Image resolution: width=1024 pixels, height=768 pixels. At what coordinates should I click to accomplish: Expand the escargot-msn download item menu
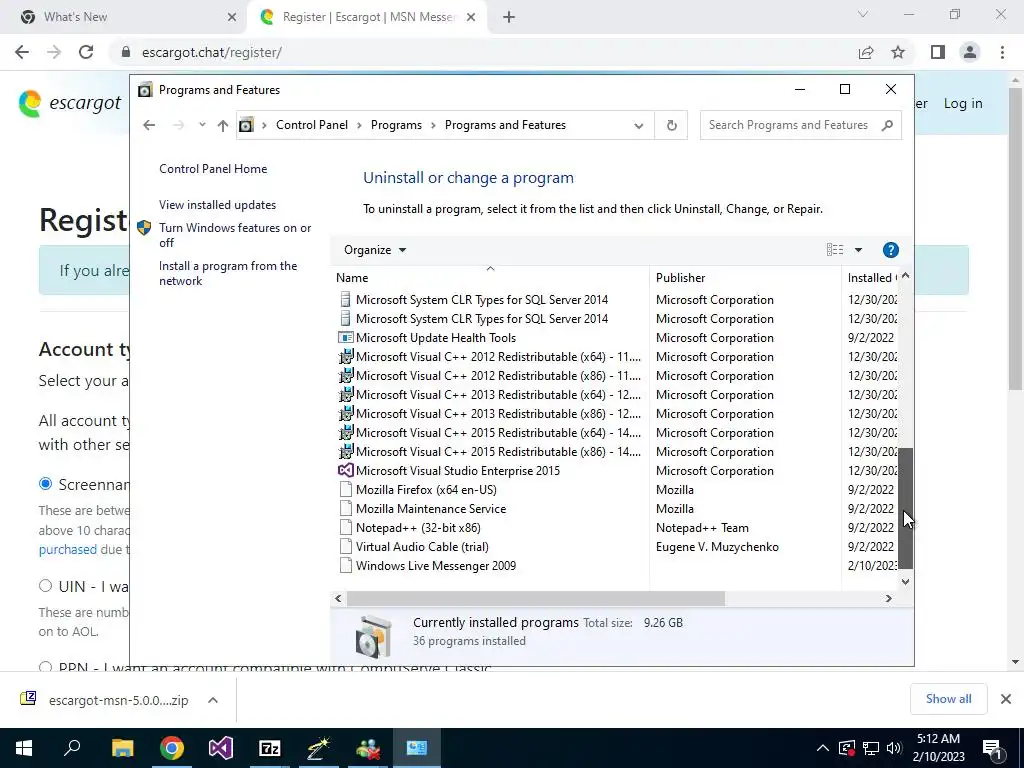pos(213,700)
